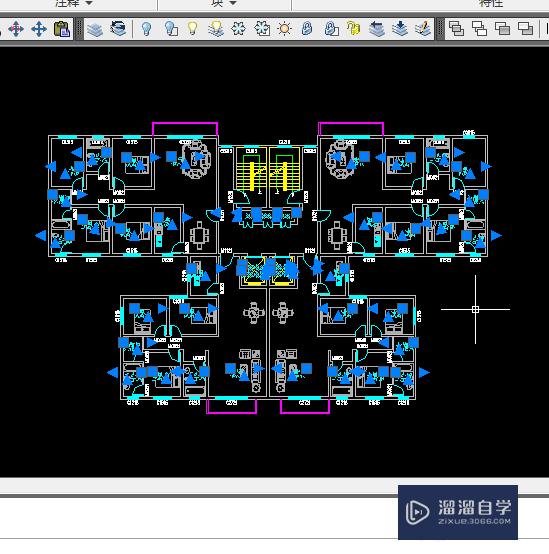Click the first draw order overlapping squares icon
This screenshot has height=554, width=549.
coord(456,29)
